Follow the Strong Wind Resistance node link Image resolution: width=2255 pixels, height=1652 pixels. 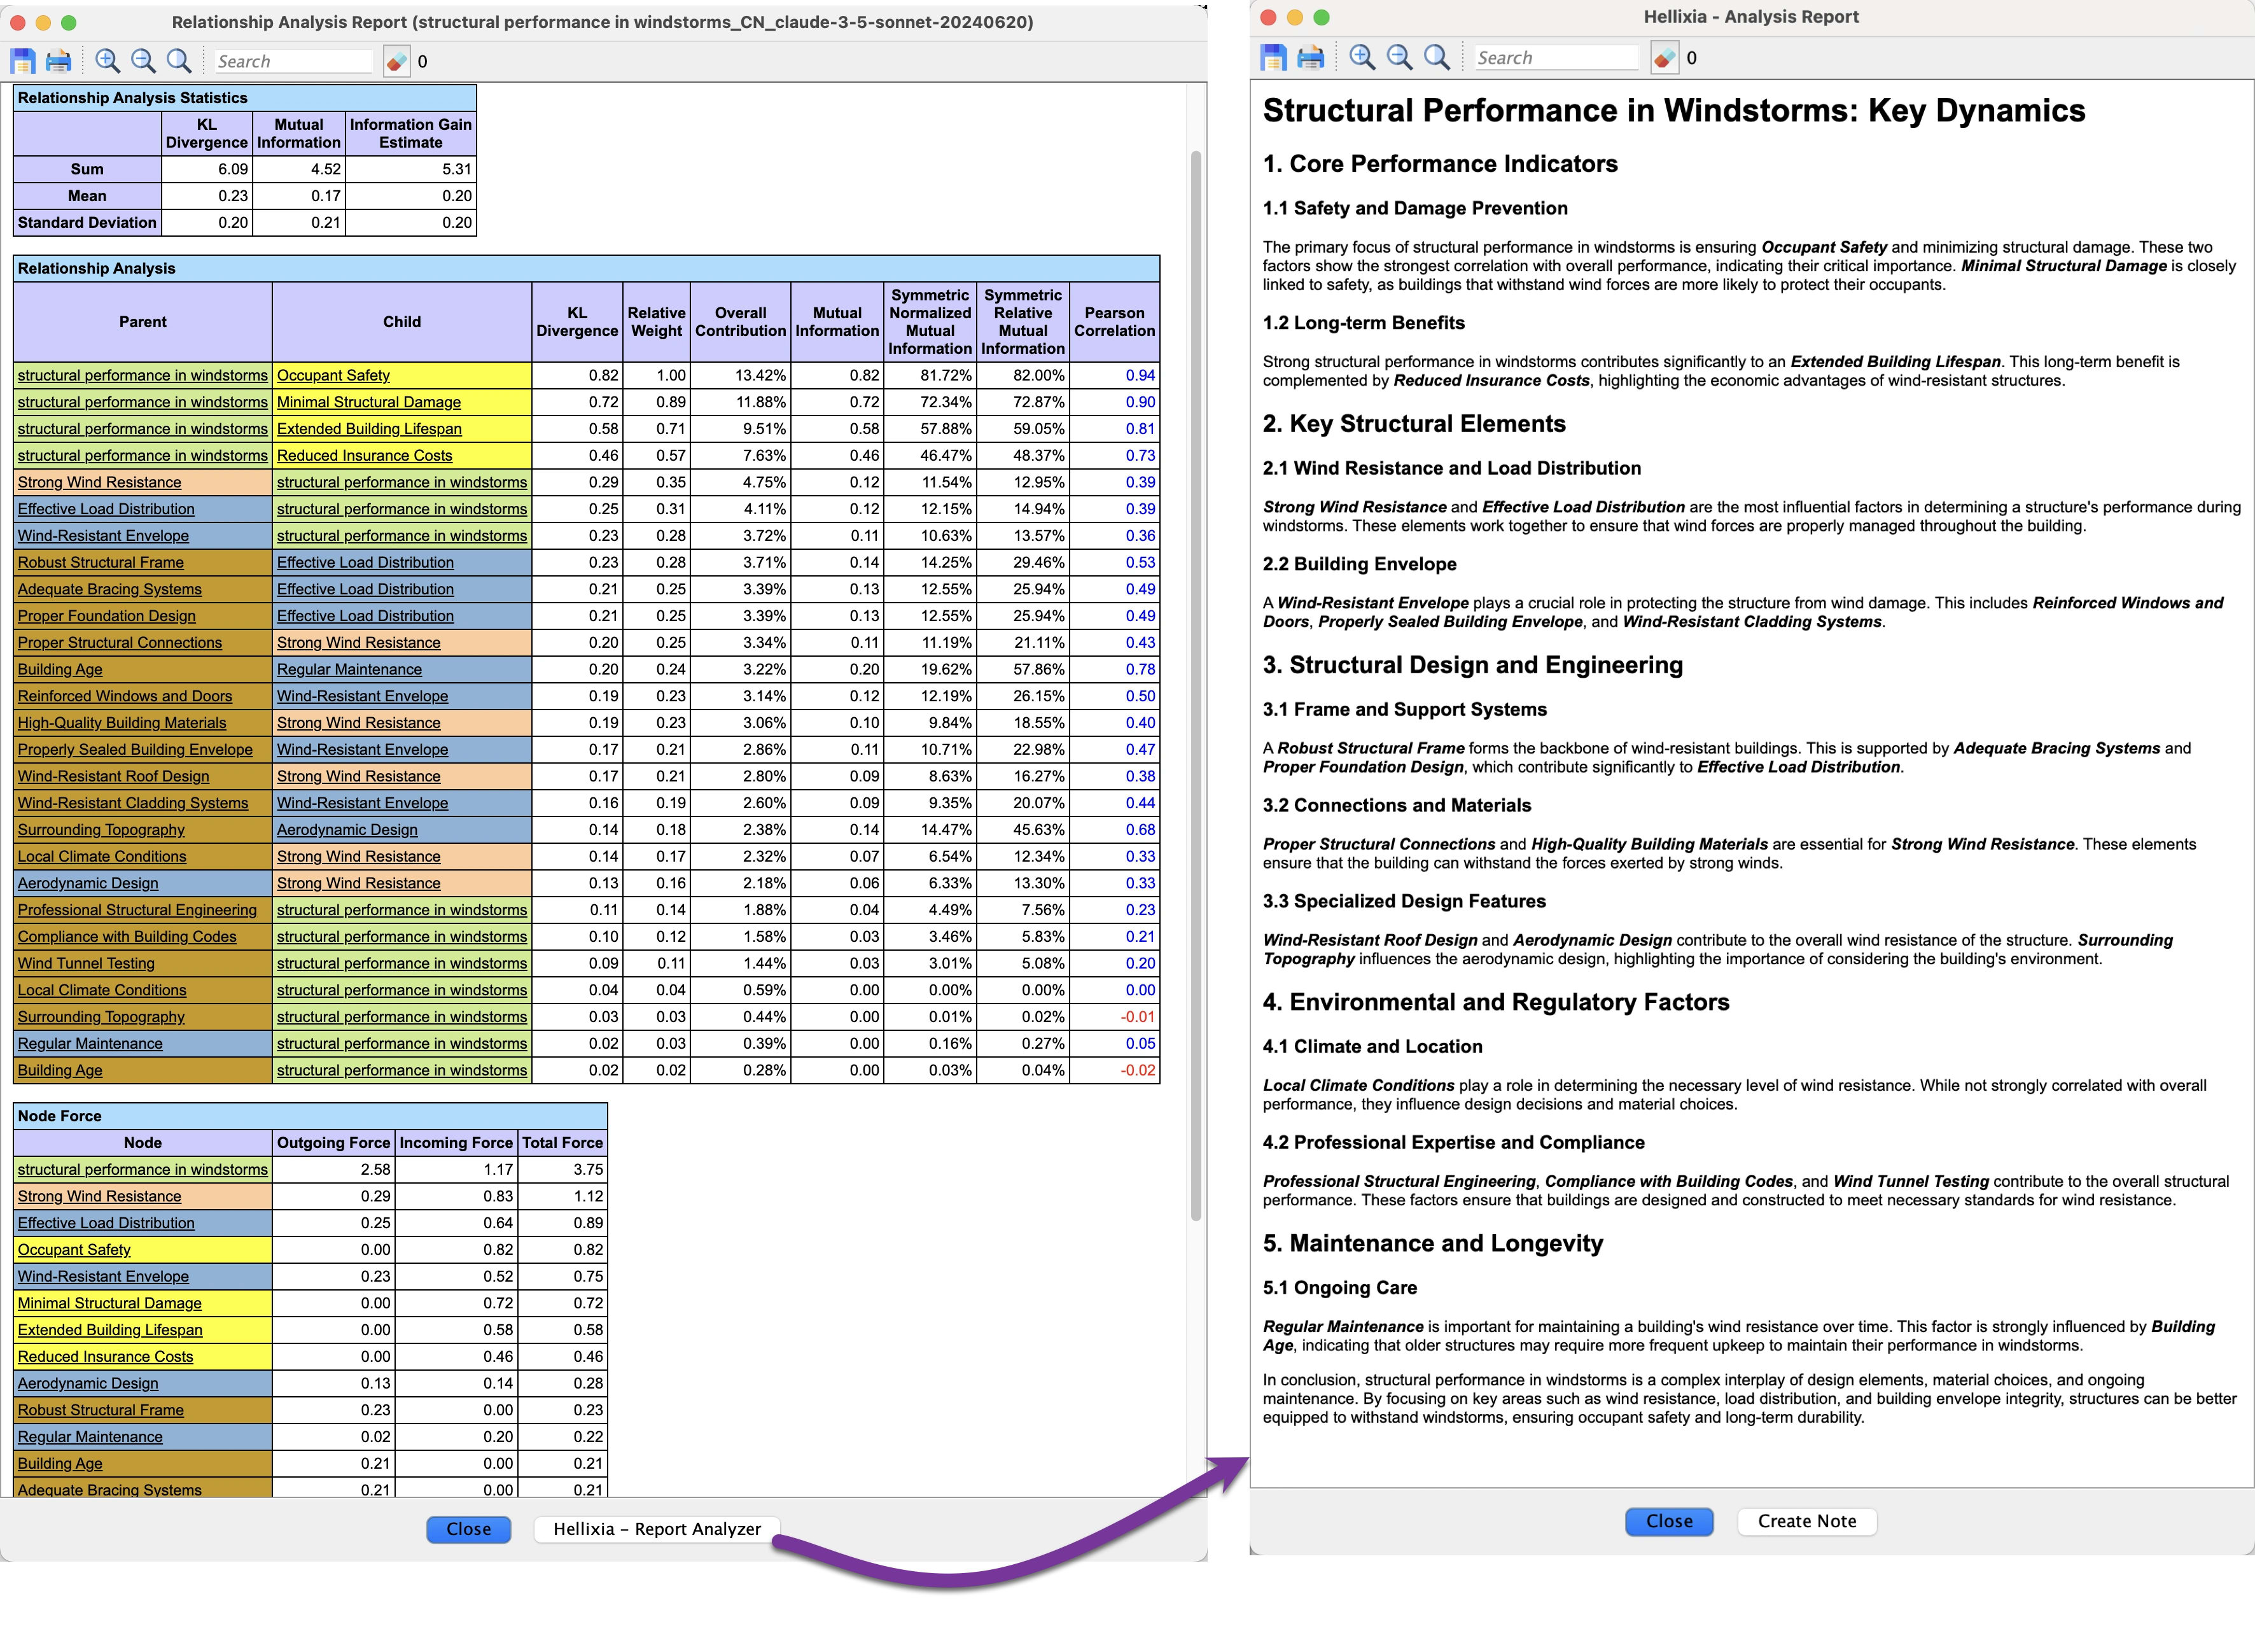100,1196
